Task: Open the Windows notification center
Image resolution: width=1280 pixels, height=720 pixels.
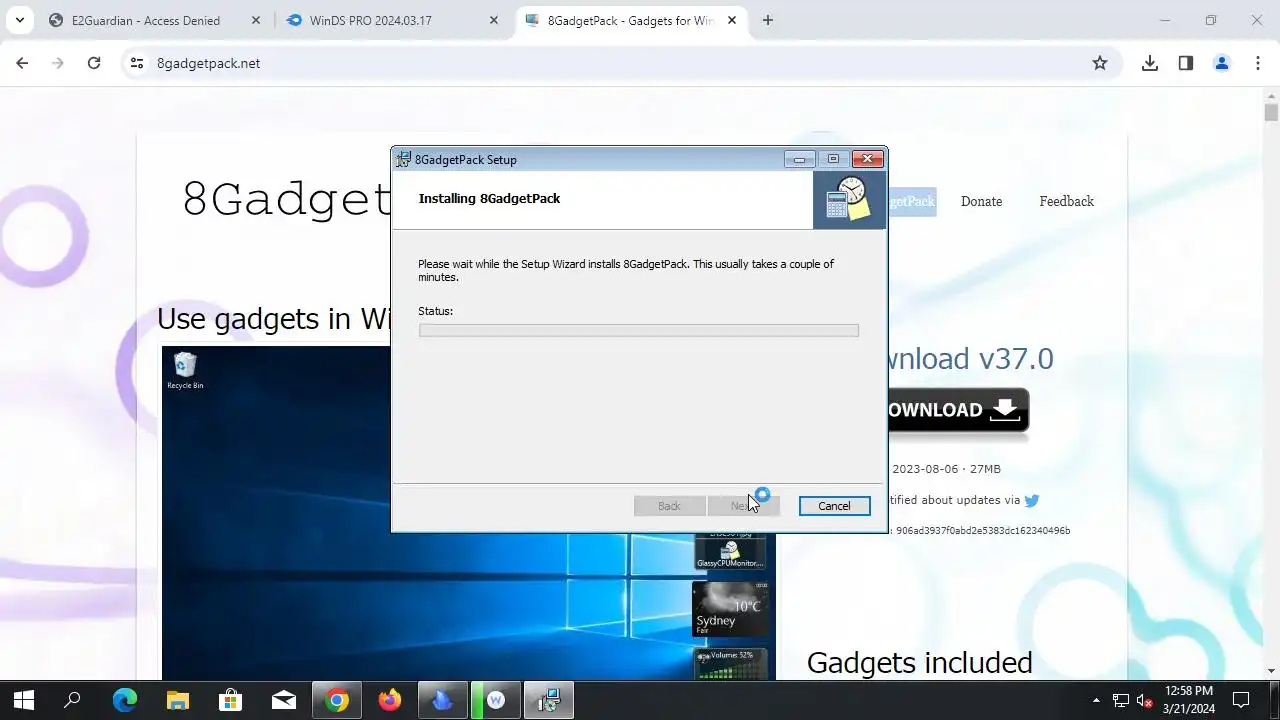Action: (x=1241, y=700)
